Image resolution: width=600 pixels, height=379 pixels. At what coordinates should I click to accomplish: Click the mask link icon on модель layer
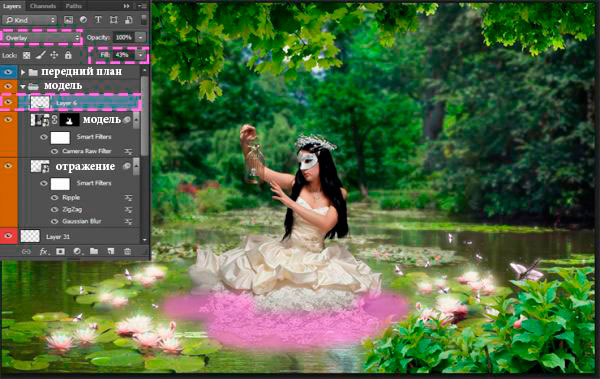click(54, 120)
